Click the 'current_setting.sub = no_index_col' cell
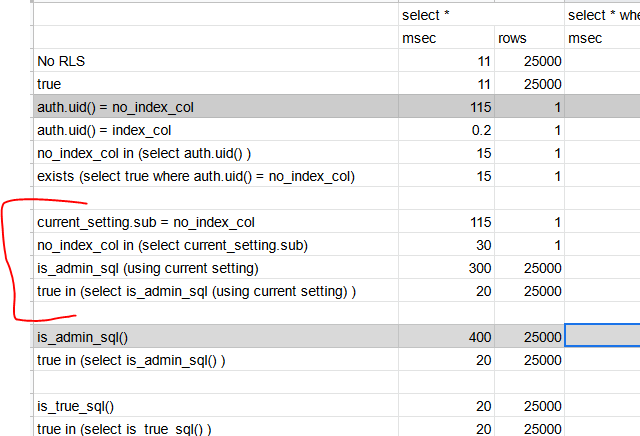Image resolution: width=640 pixels, height=436 pixels. (216, 222)
